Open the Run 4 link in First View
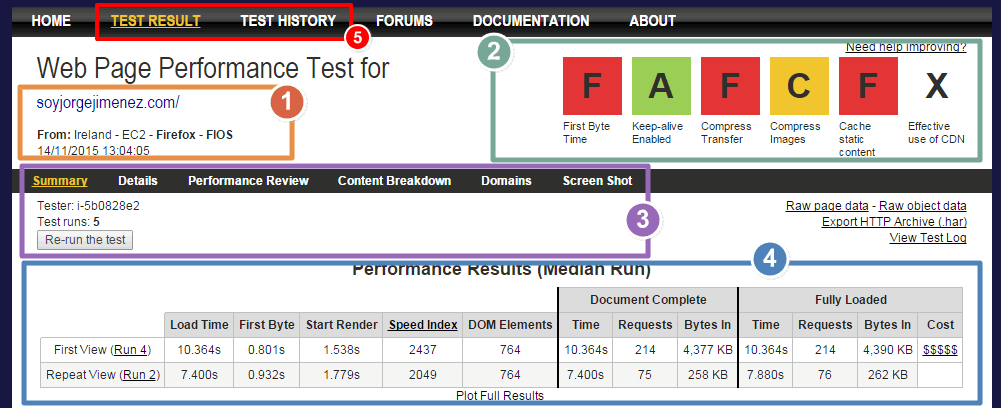This screenshot has height=408, width=1001. tap(130, 350)
